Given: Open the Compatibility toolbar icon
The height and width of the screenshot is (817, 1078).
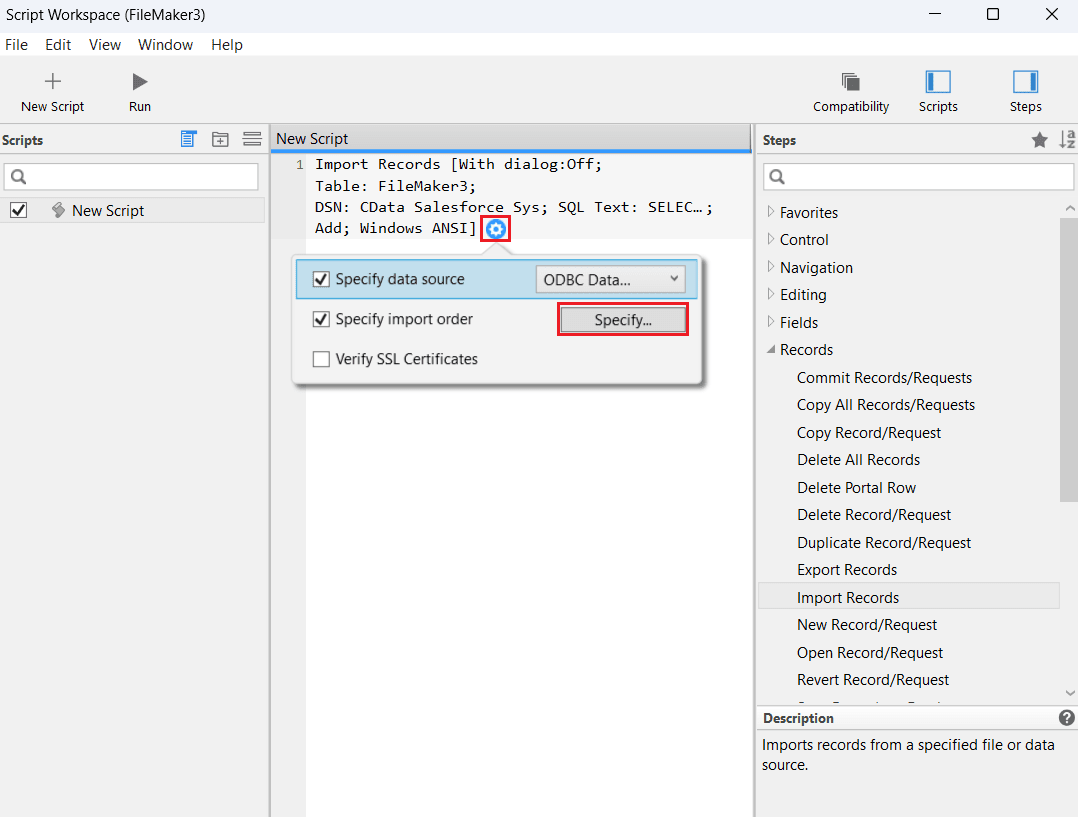Looking at the screenshot, I should [850, 82].
